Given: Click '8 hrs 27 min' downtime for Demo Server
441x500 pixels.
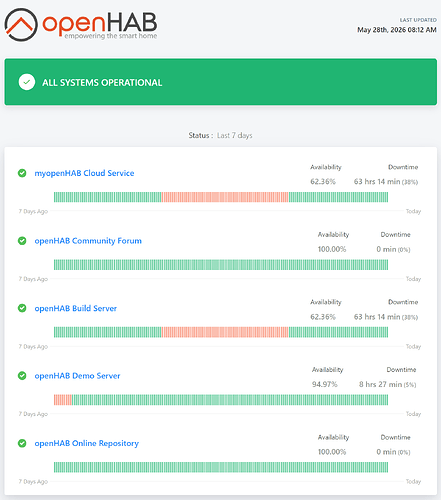Looking at the screenshot, I should coord(380,384).
